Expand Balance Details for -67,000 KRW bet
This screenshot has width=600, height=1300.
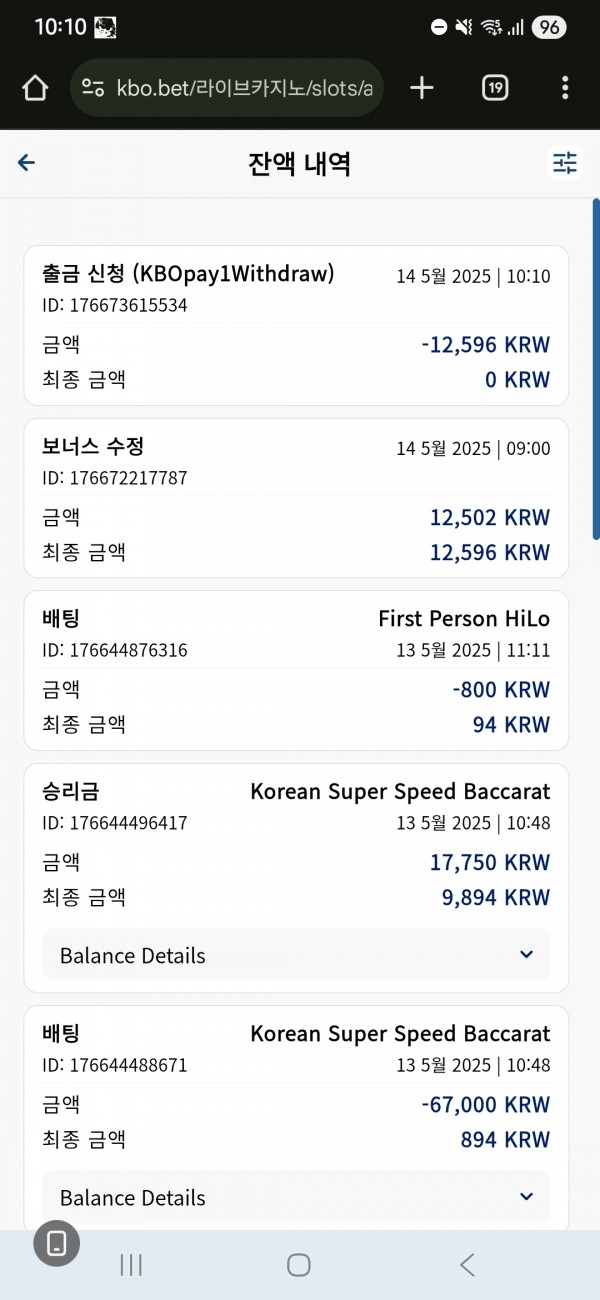[296, 1197]
